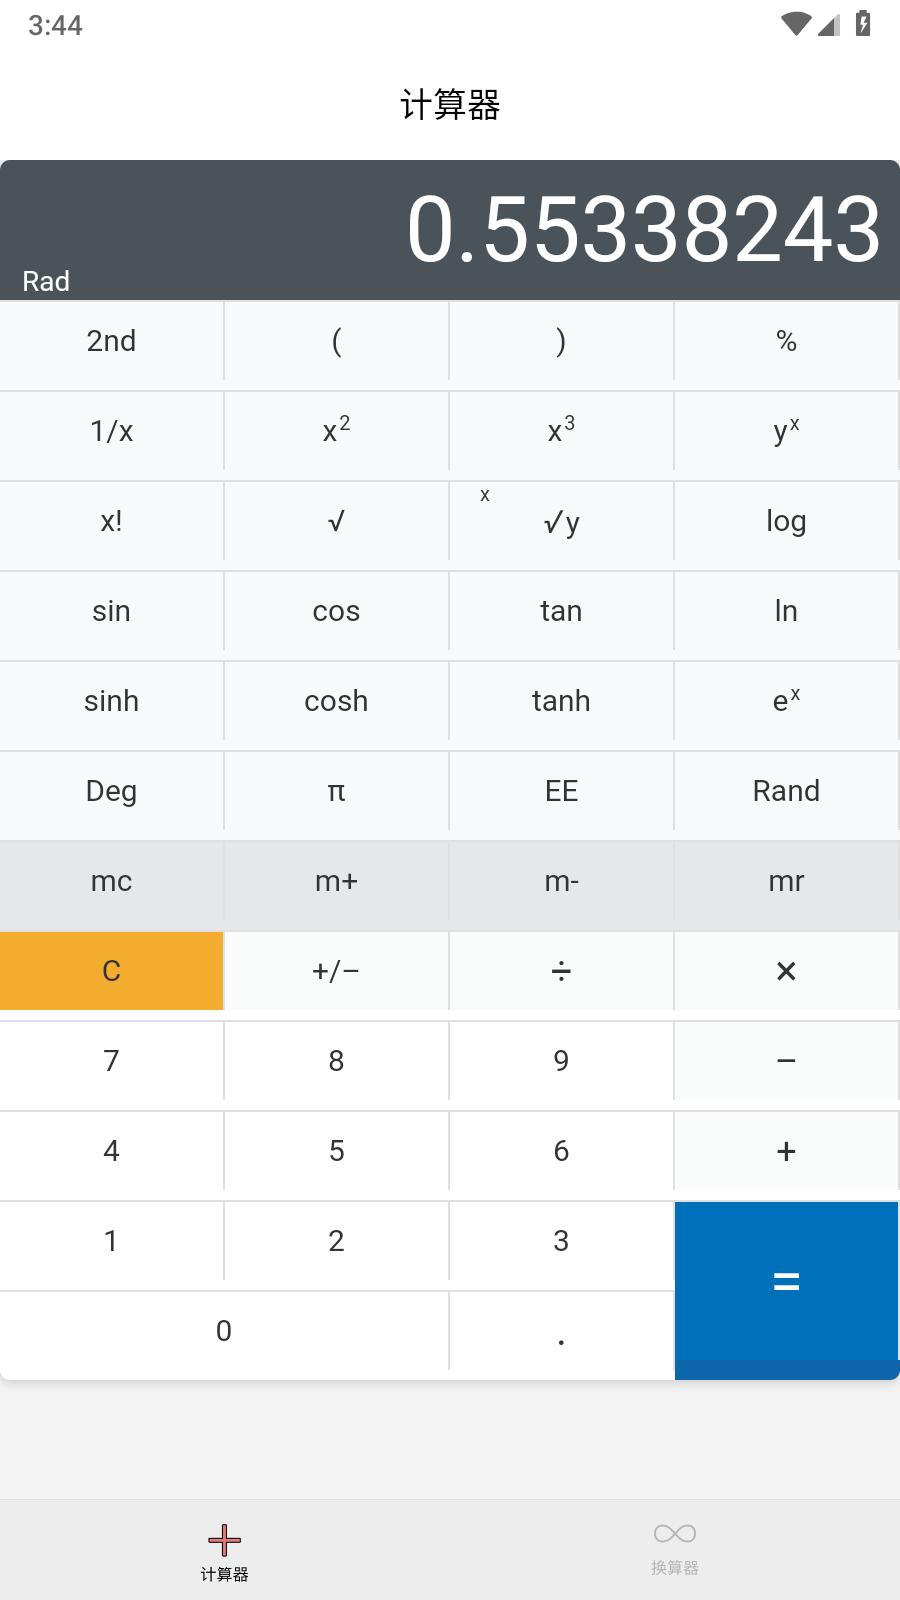
Task: Tap the division symbol key
Action: (561, 971)
